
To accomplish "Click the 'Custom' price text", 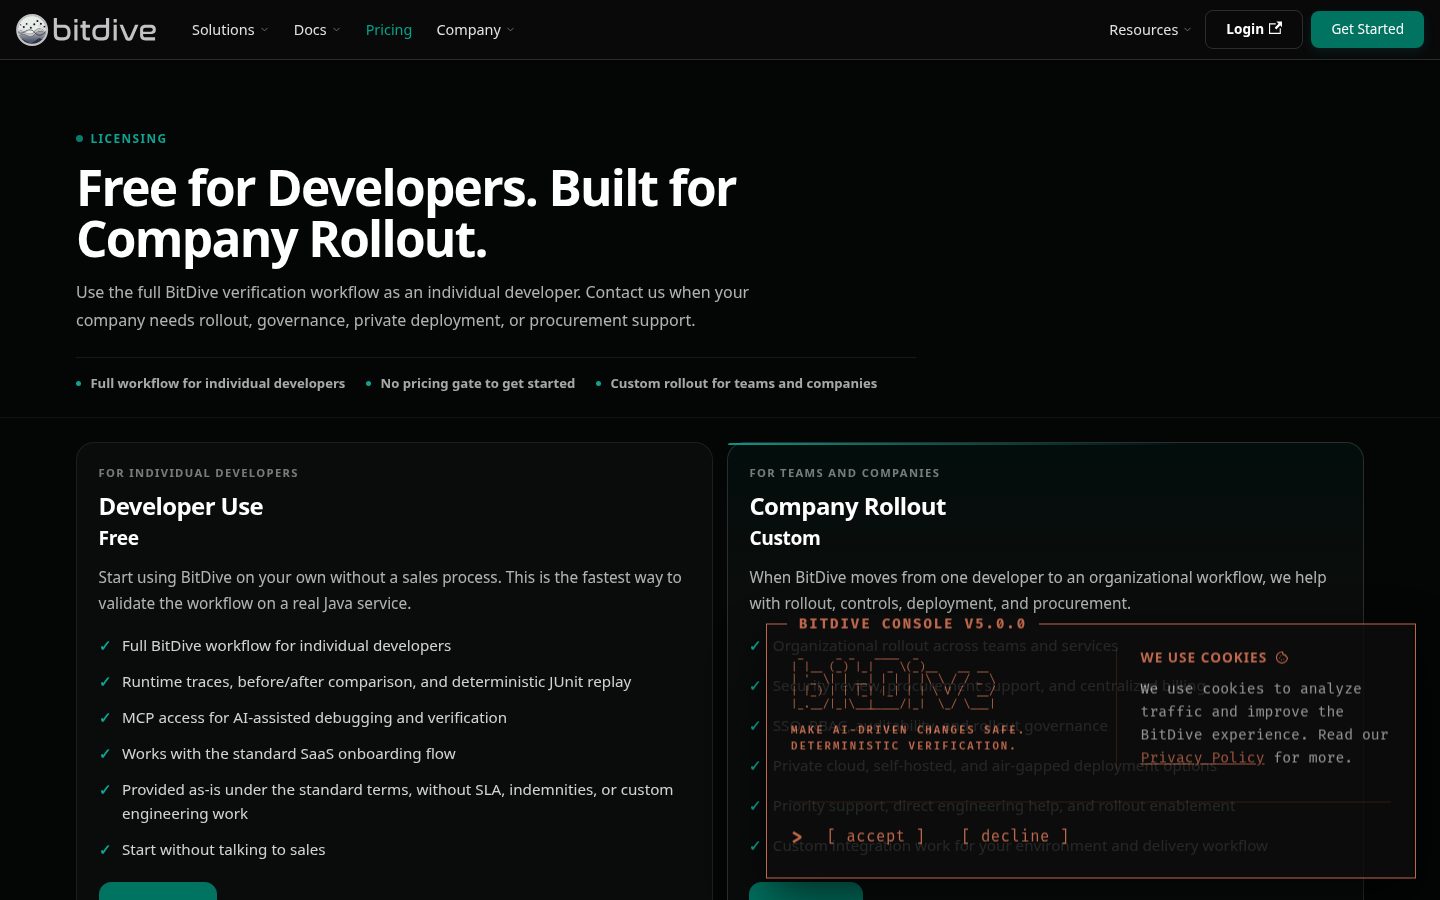I will pyautogui.click(x=785, y=538).
